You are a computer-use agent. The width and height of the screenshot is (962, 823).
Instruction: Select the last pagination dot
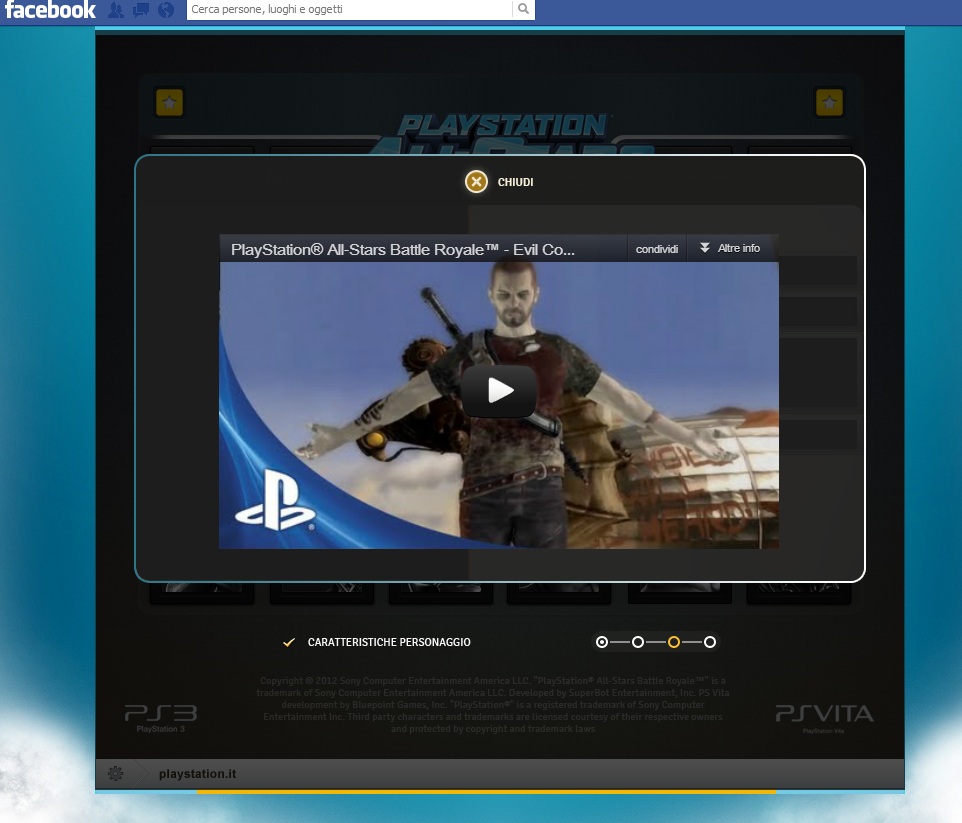710,642
